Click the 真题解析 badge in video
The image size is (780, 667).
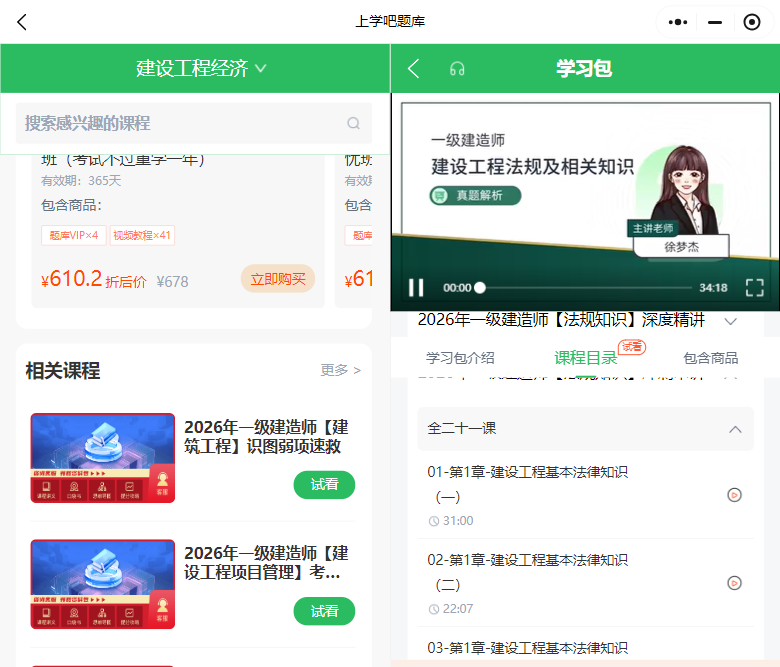pyautogui.click(x=475, y=195)
